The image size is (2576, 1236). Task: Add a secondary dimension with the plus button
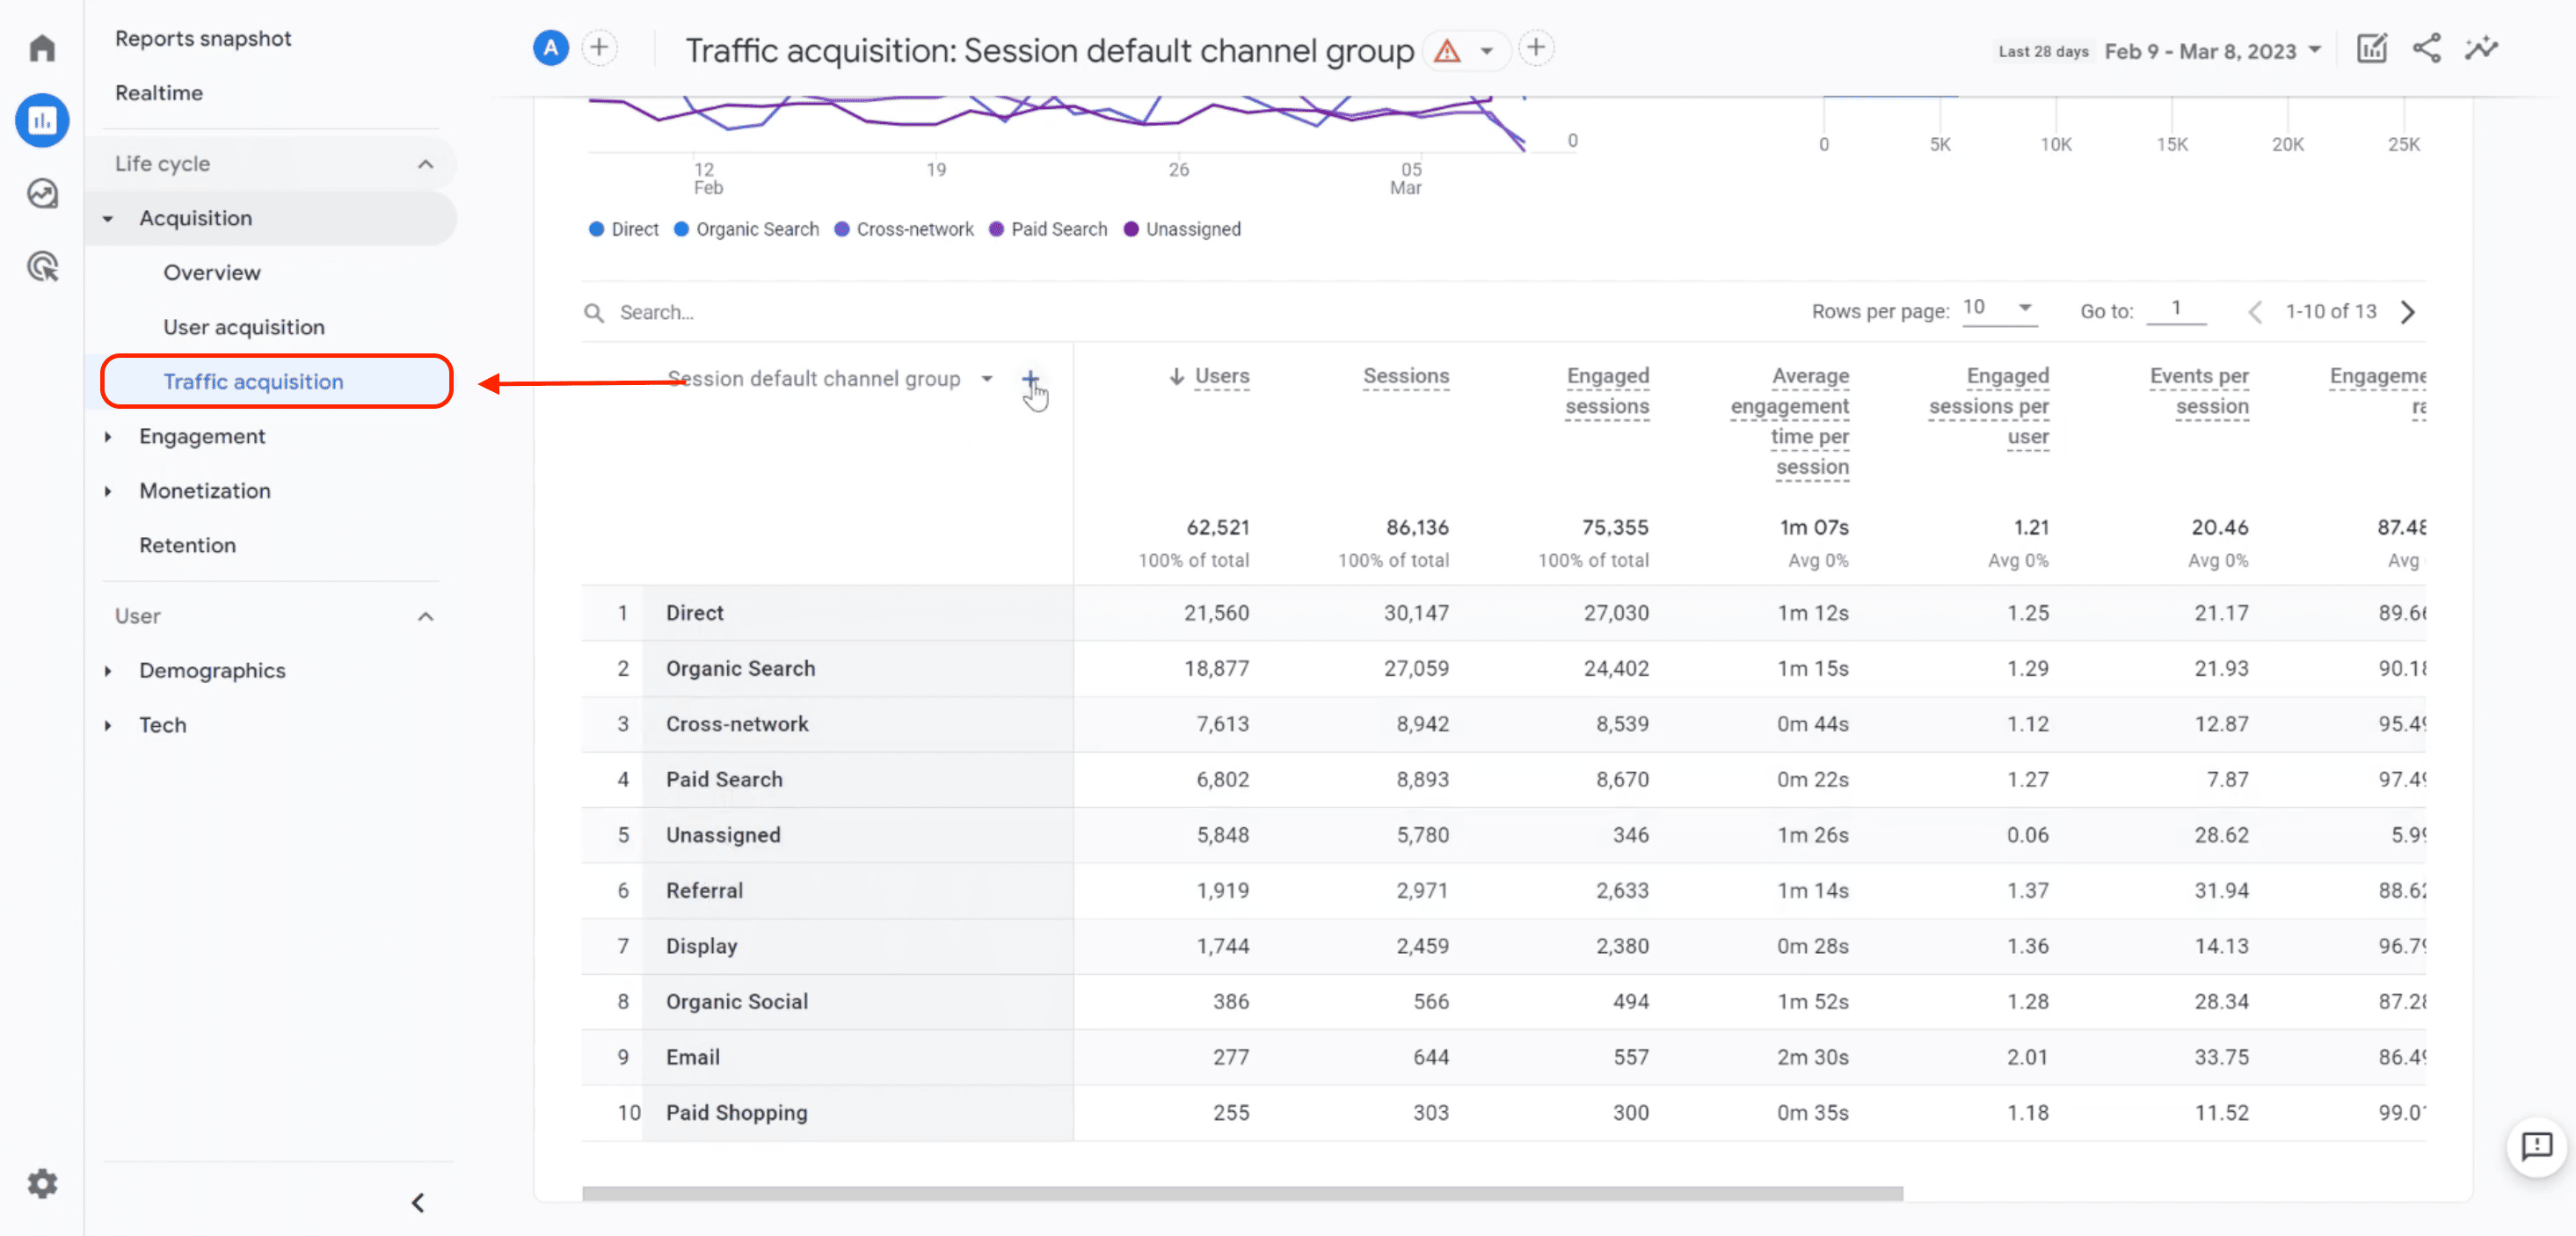click(1031, 379)
